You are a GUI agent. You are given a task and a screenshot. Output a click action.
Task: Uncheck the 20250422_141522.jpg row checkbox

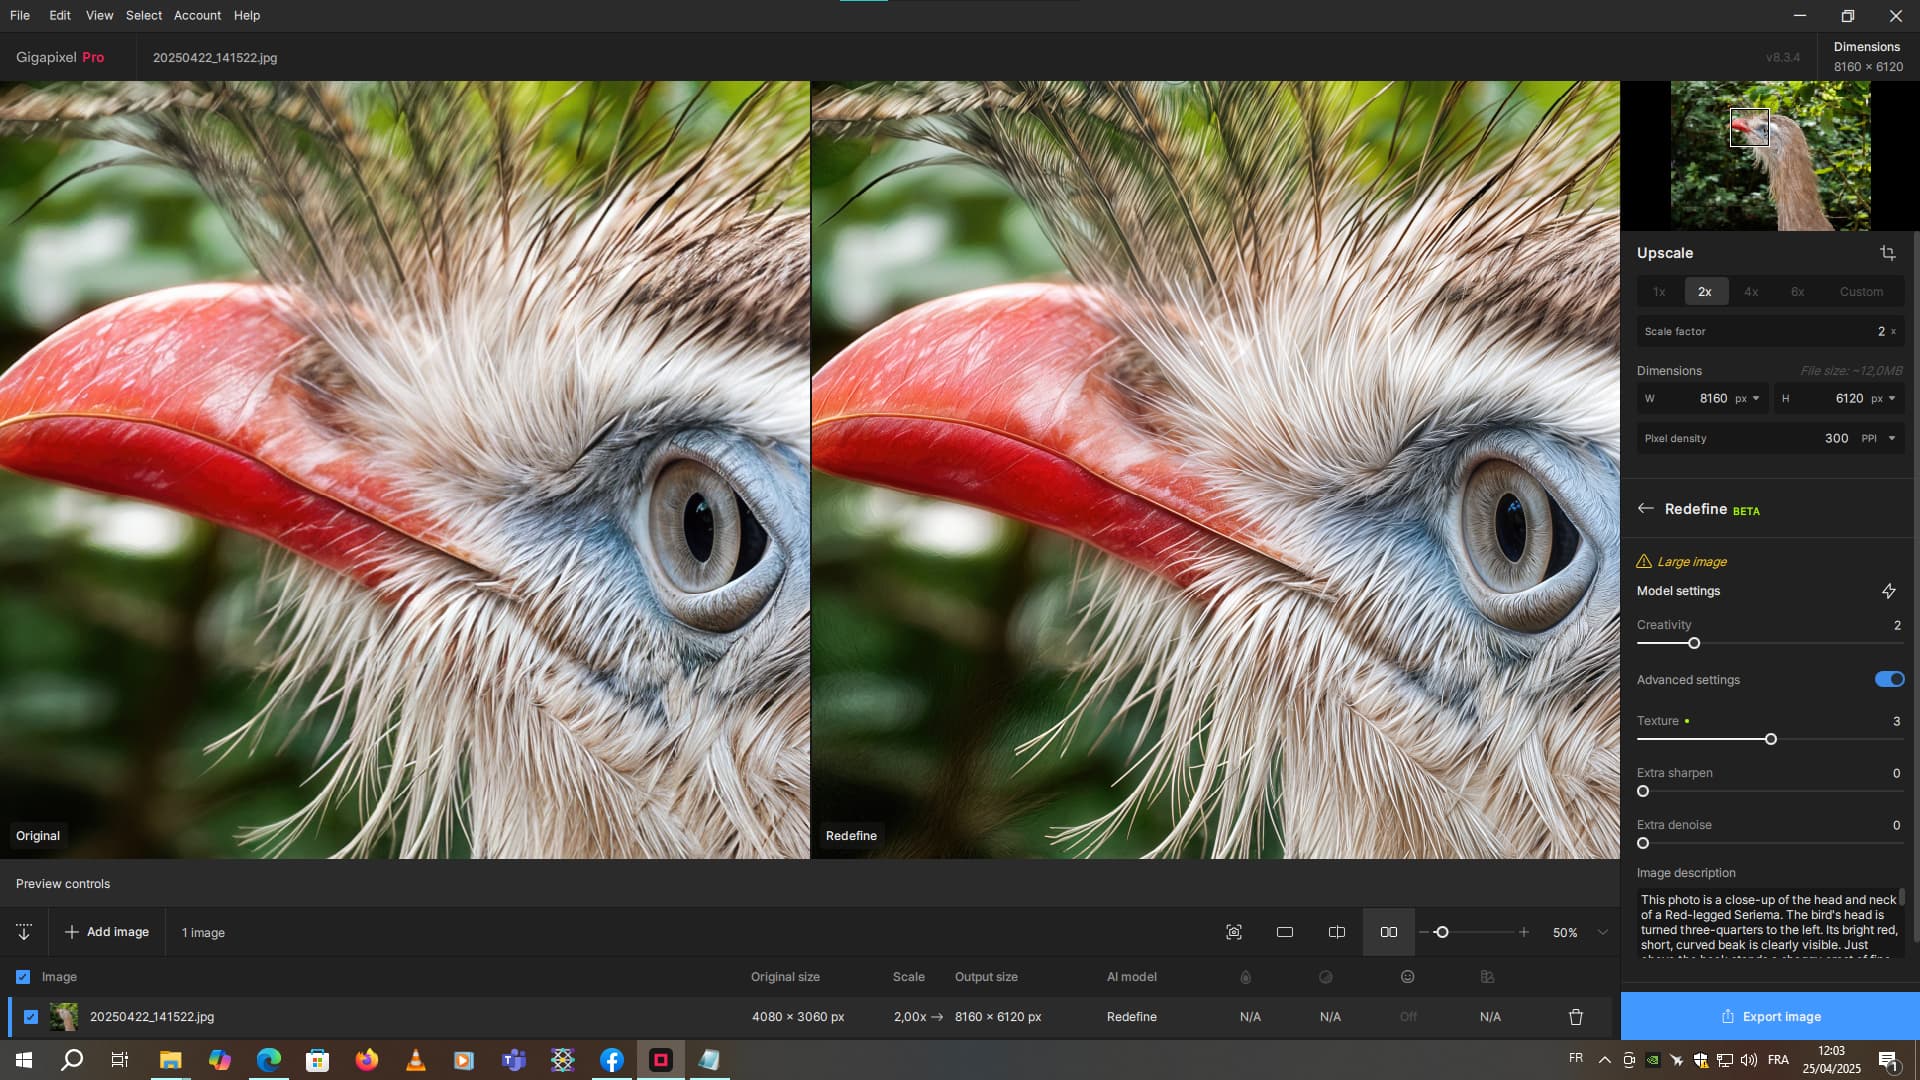point(31,1017)
